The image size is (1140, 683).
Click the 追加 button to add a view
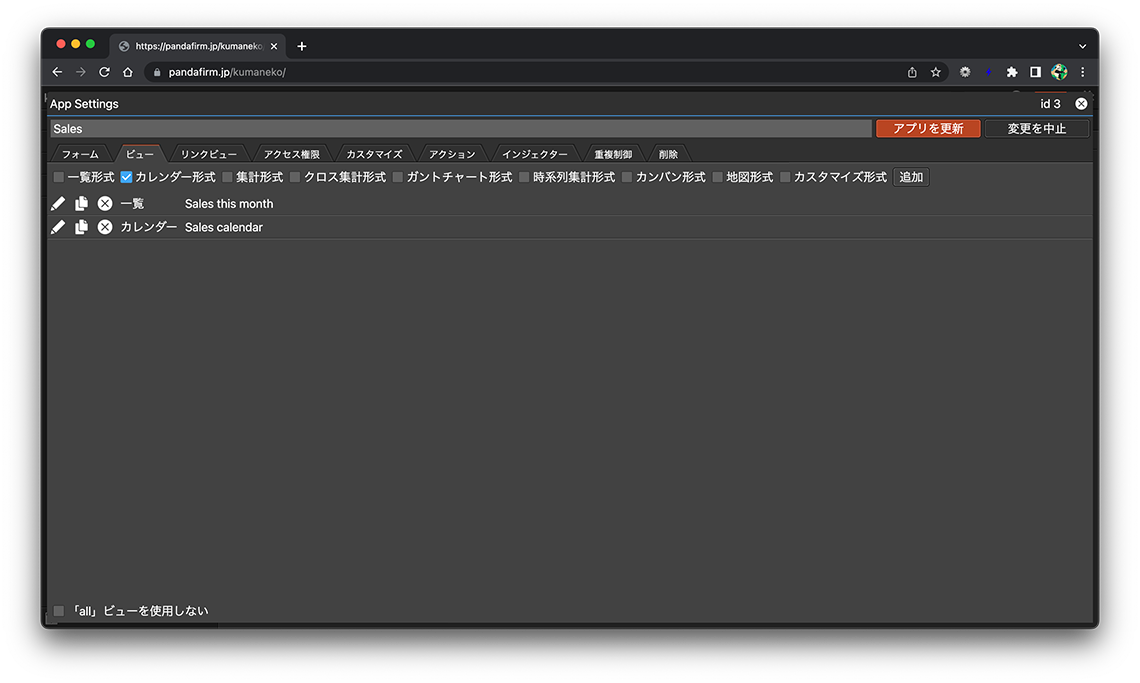pos(911,177)
